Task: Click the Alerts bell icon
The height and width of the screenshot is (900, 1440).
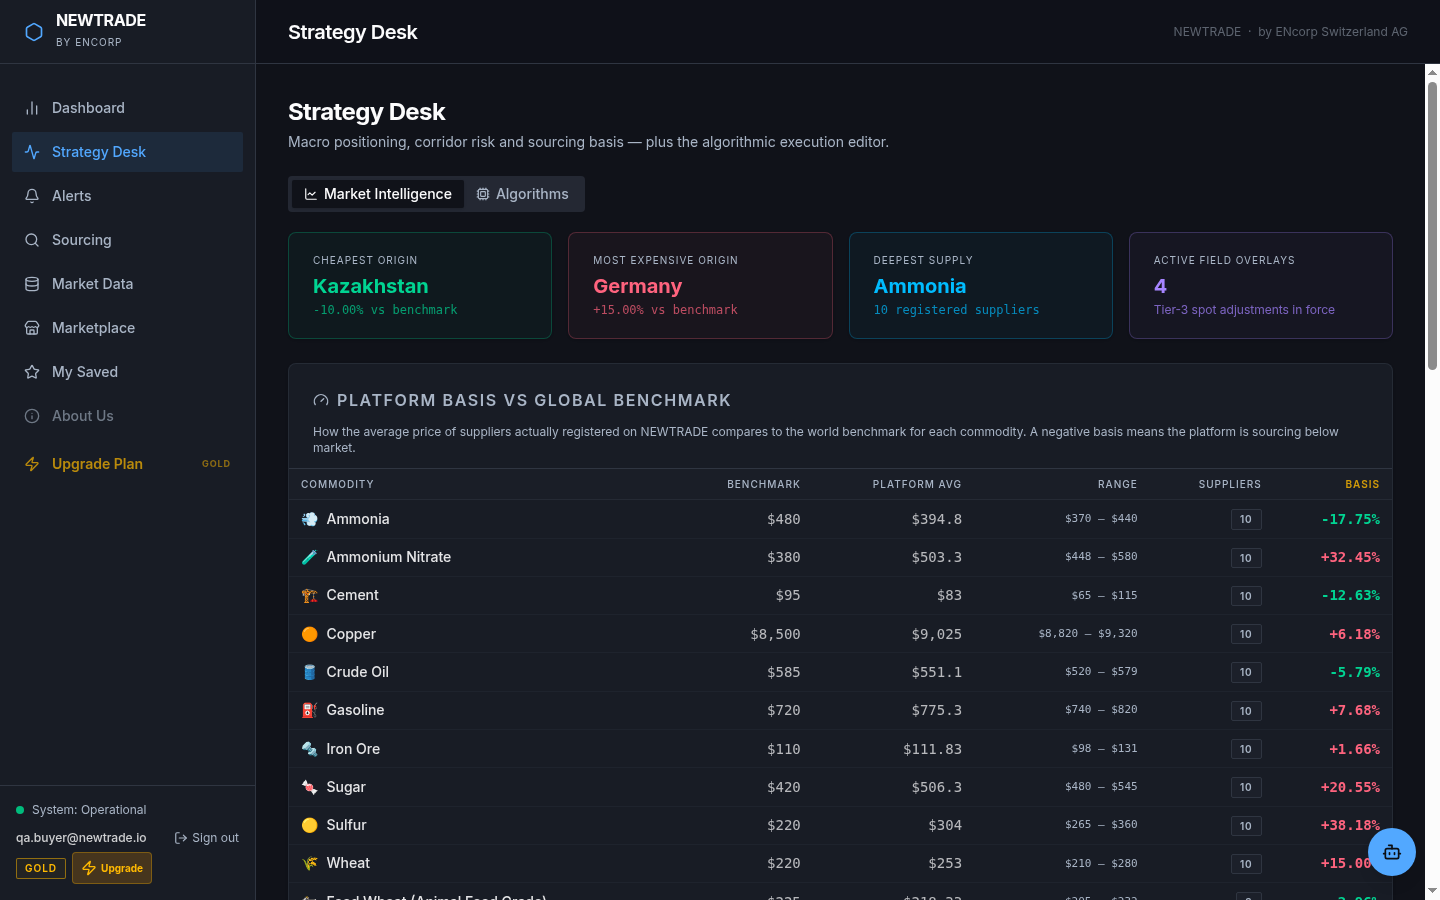Action: 32,196
